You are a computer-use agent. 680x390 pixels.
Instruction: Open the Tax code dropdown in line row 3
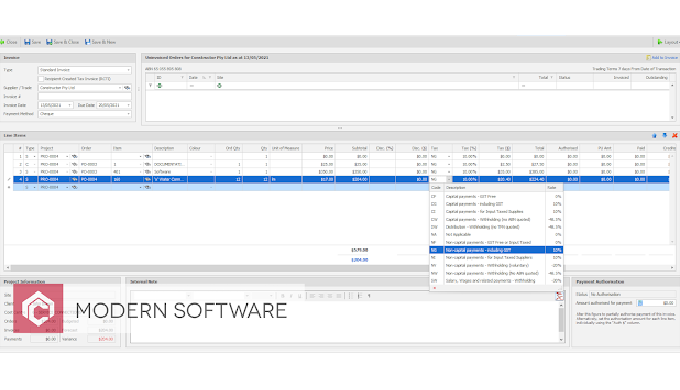(x=449, y=172)
